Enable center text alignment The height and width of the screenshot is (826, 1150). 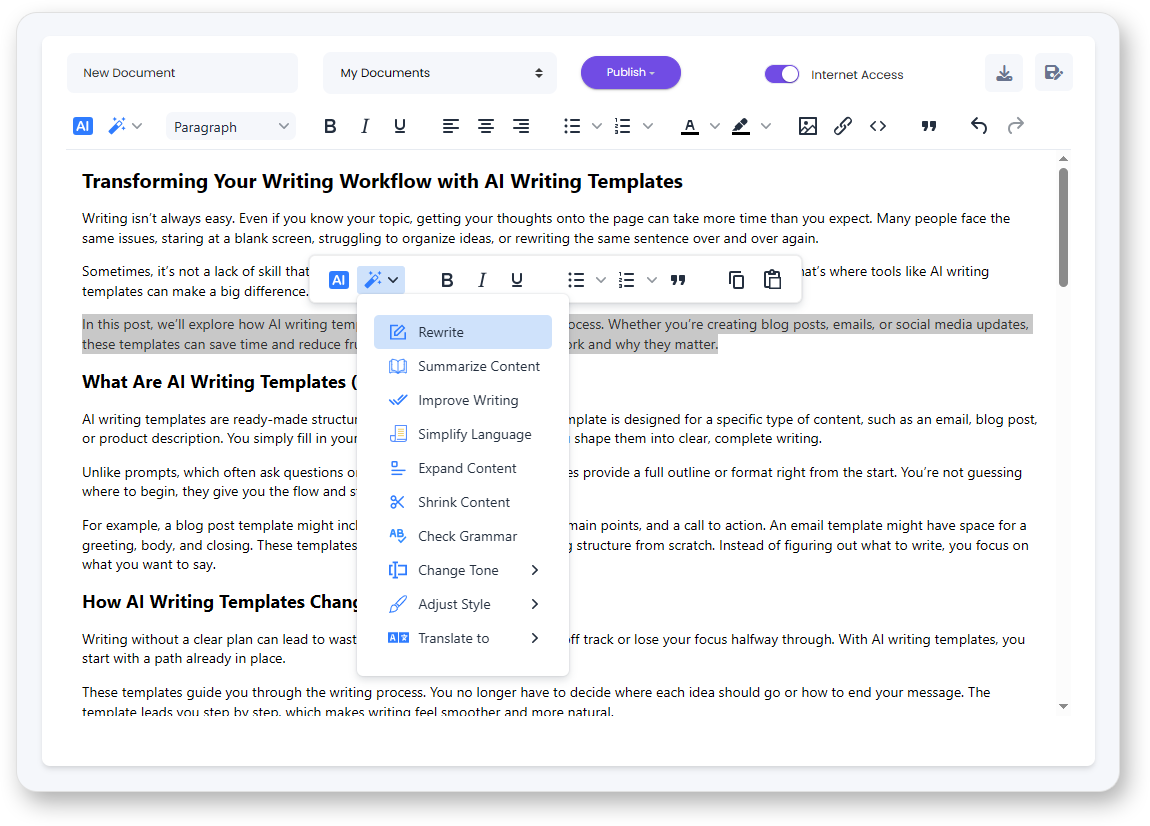pos(486,125)
